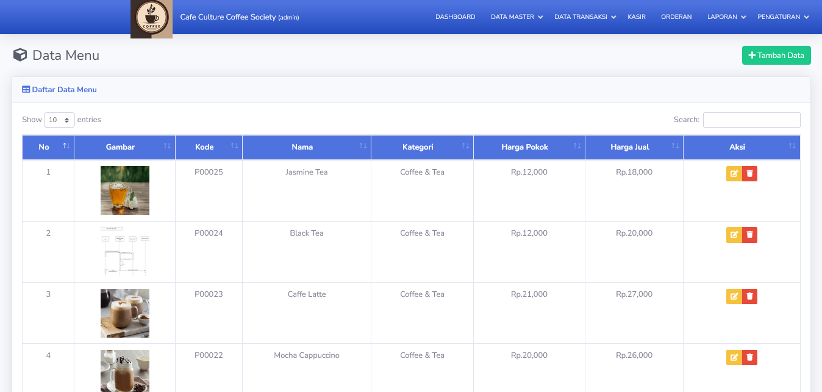Screen dimensions: 822x392
Task: Open the show entries count dropdown
Action: point(59,120)
